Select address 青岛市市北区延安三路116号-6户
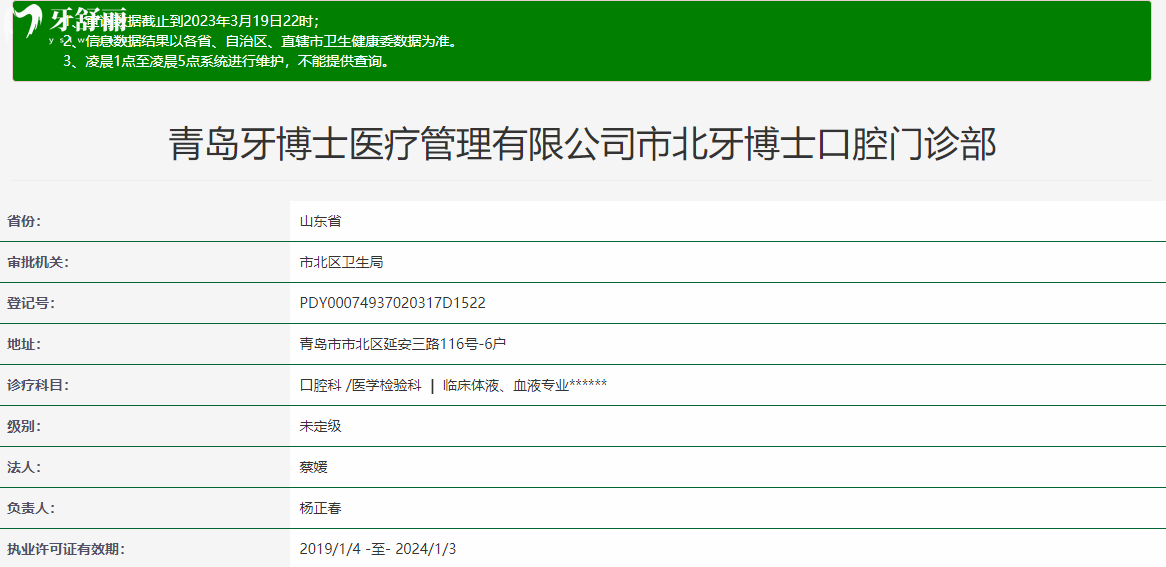Viewport: 1166px width, 567px height. (403, 344)
